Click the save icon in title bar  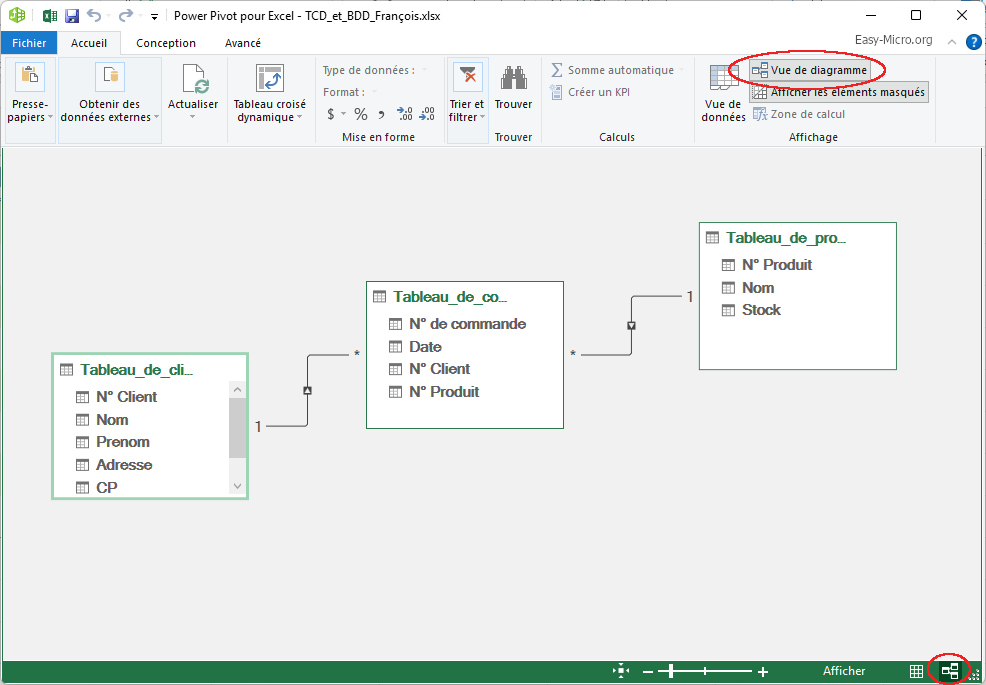pos(71,16)
